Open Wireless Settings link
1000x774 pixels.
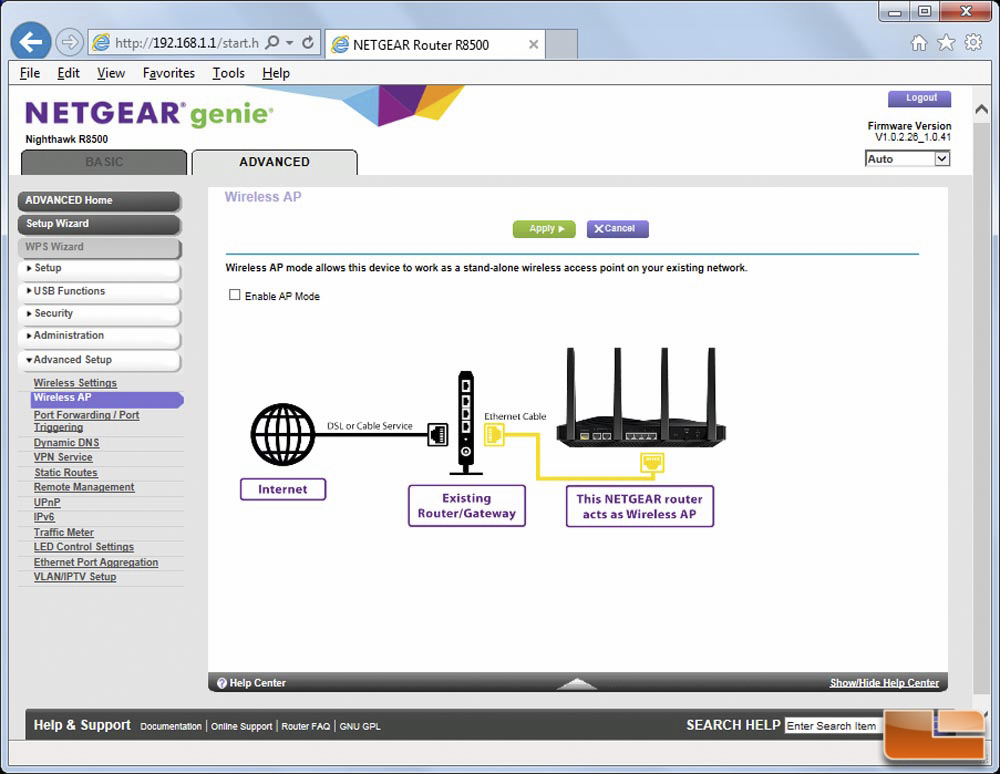[x=75, y=383]
